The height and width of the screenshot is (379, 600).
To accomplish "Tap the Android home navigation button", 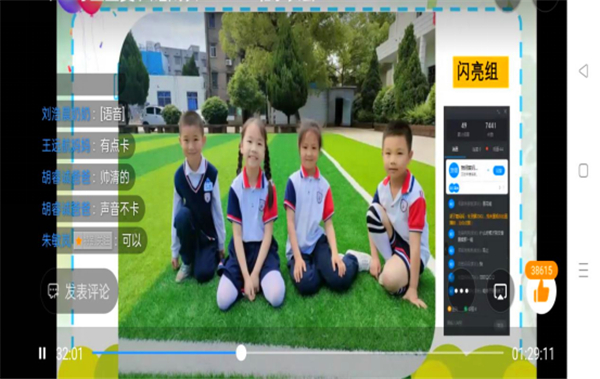I will [x=583, y=170].
